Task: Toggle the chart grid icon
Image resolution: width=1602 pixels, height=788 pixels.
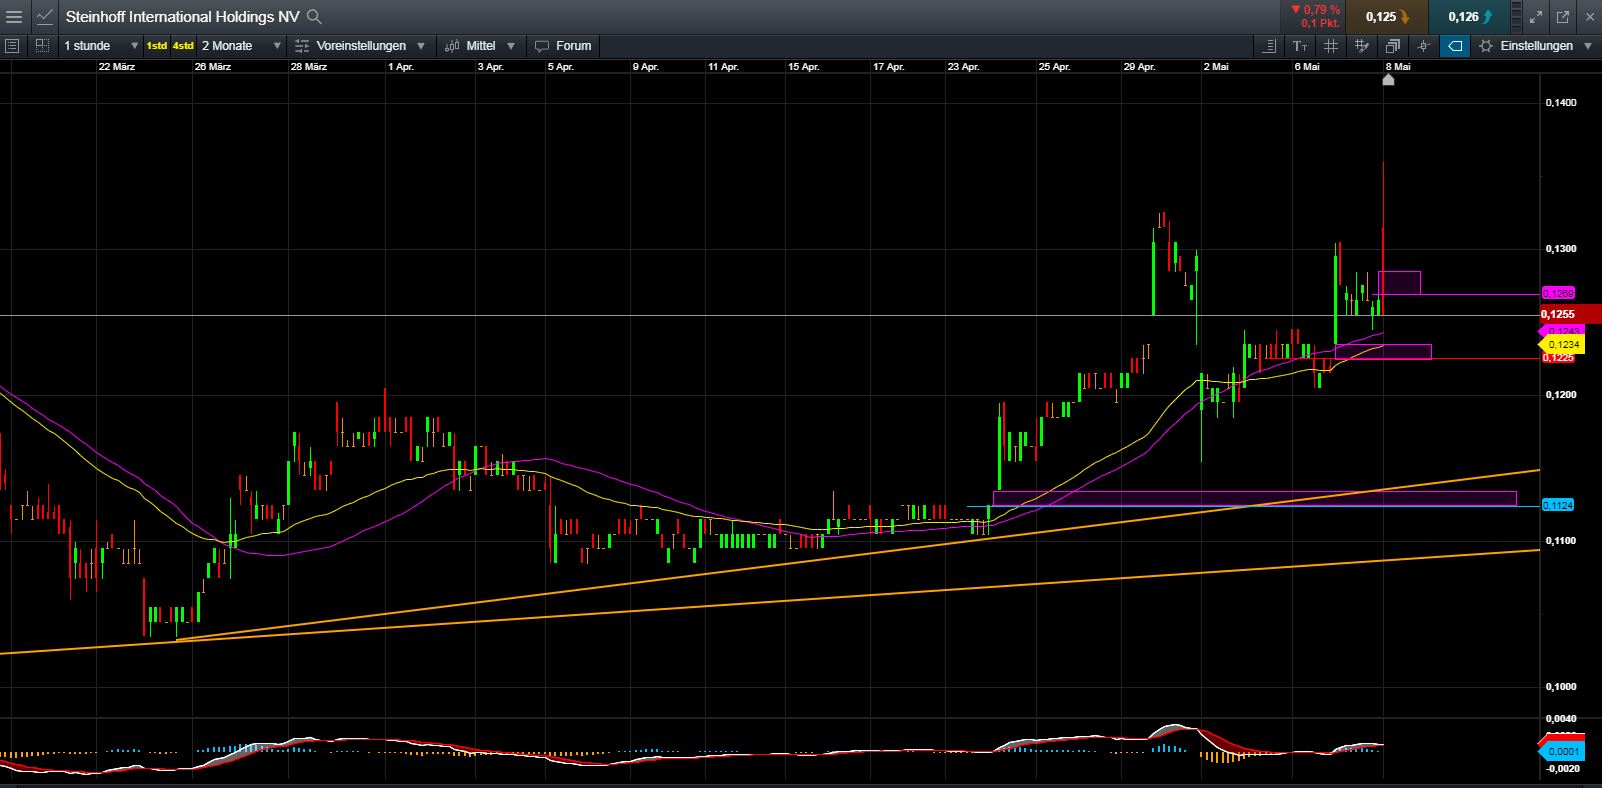Action: (1330, 46)
